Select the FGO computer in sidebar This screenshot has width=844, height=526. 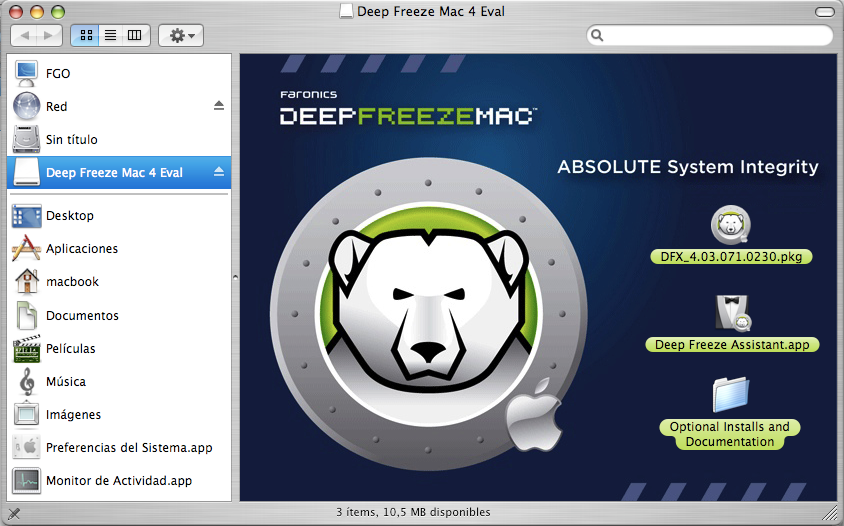[x=119, y=73]
